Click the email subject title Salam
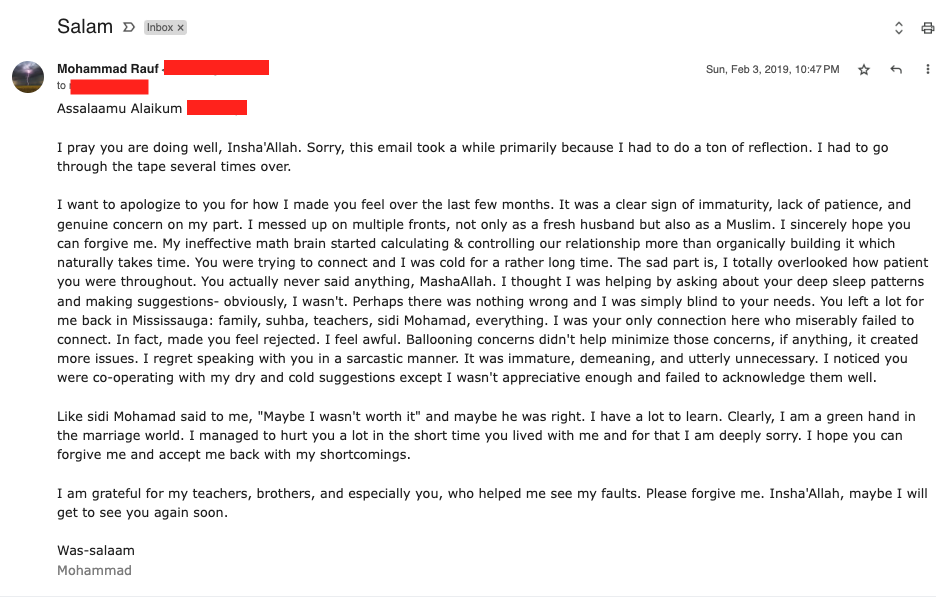Viewport: 945px width, 610px height. (85, 27)
